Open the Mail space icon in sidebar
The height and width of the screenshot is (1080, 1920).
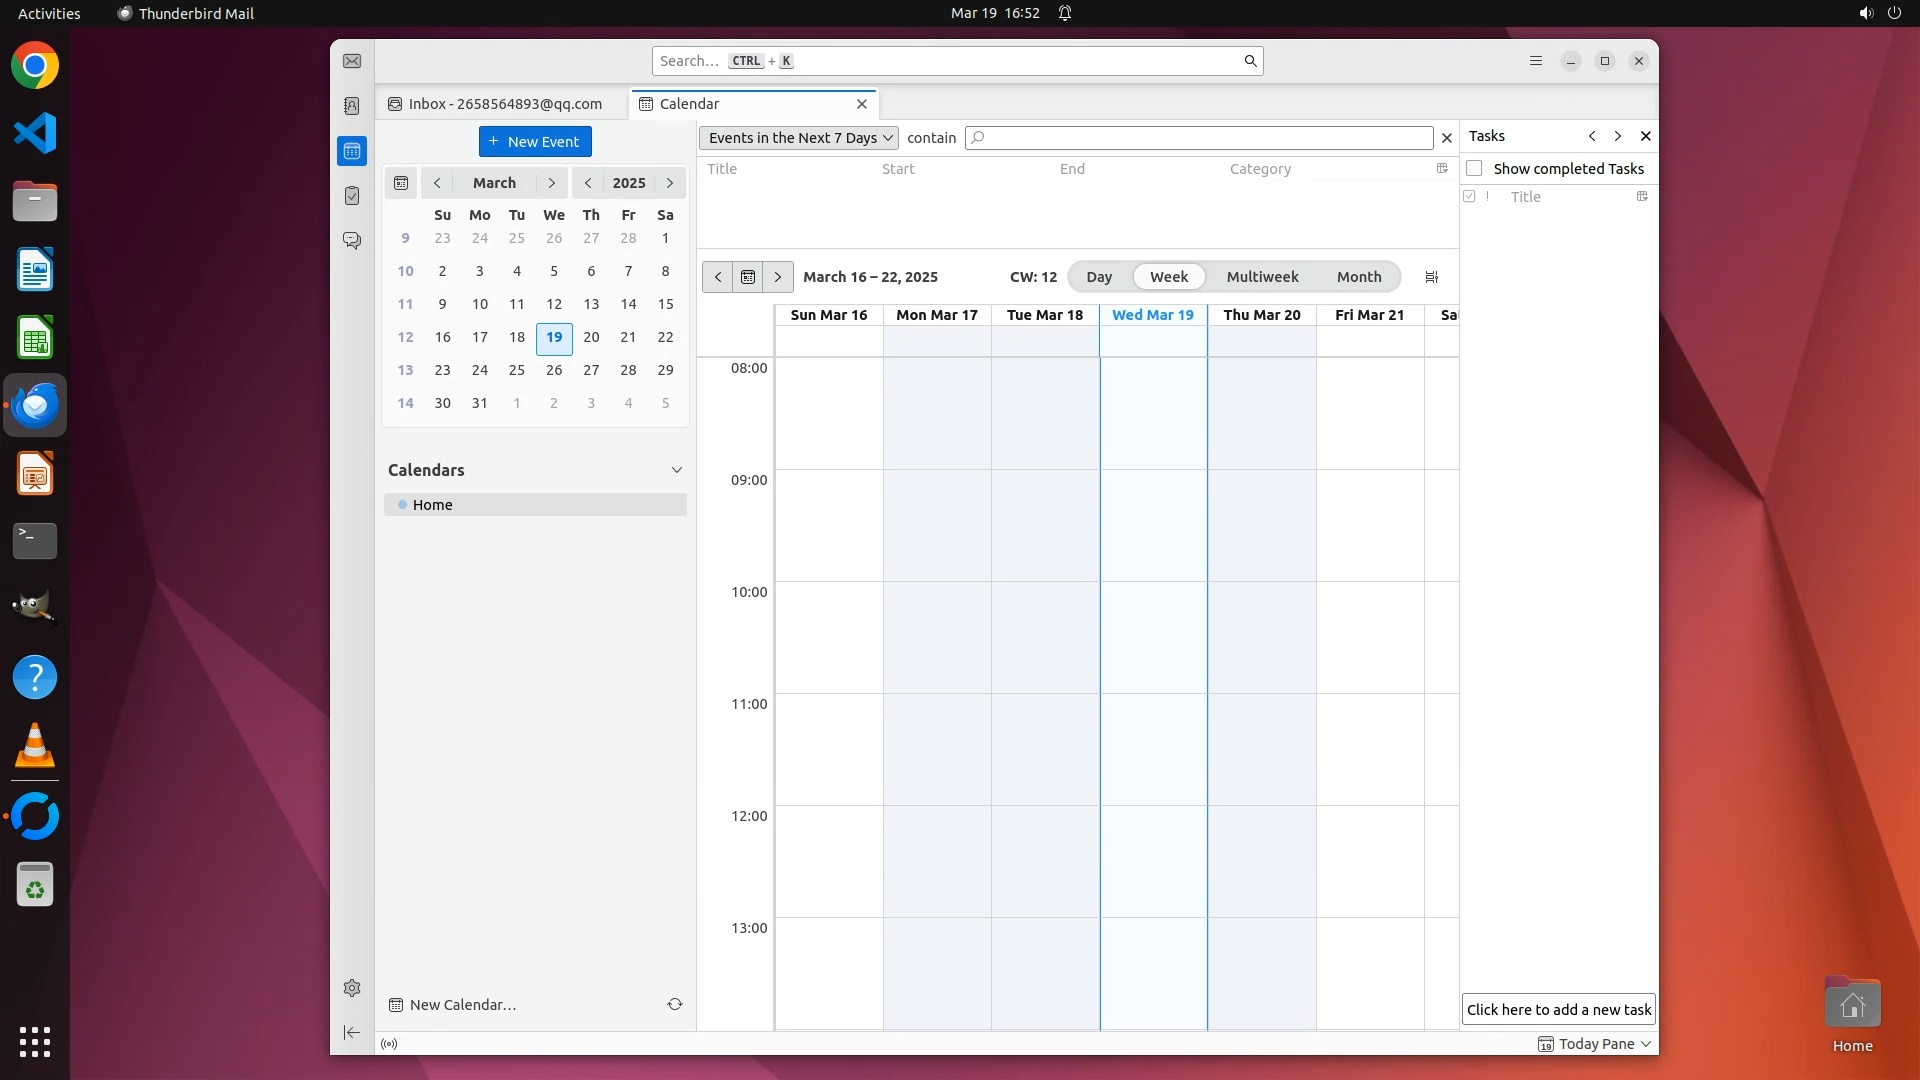click(x=352, y=61)
